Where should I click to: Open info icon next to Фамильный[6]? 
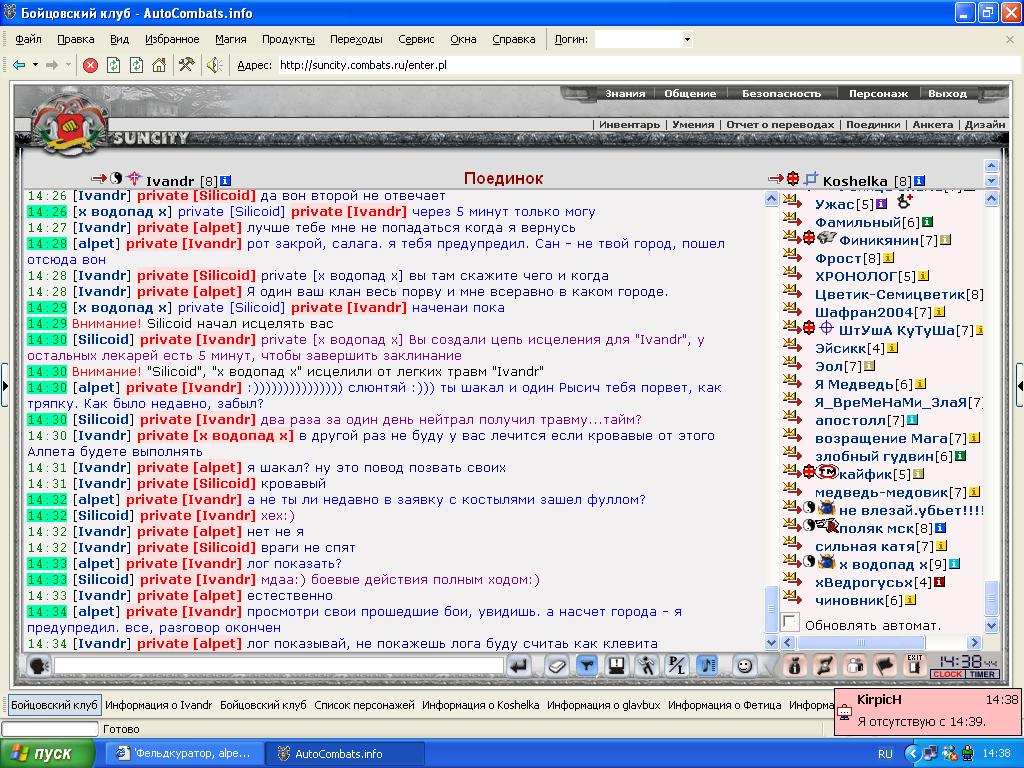click(927, 222)
